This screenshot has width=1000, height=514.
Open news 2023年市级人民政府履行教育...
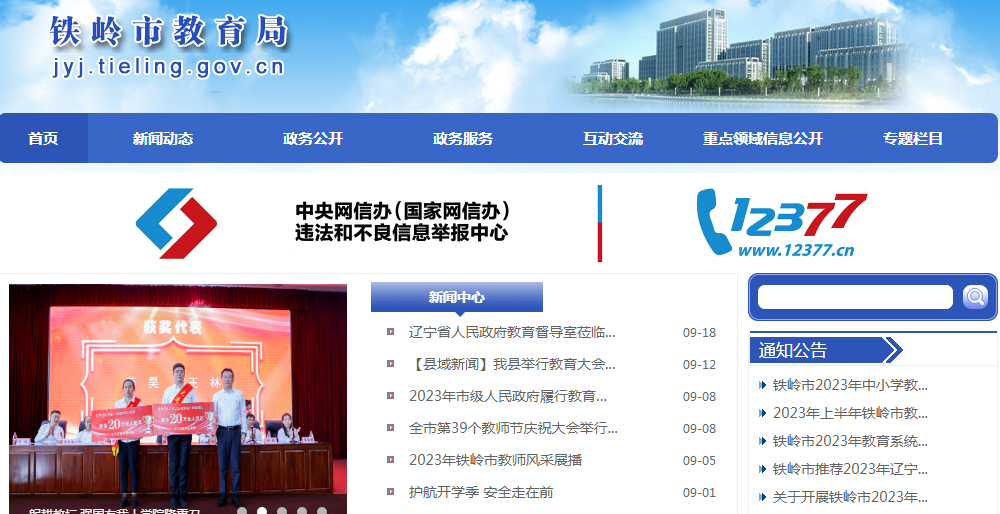click(x=508, y=396)
